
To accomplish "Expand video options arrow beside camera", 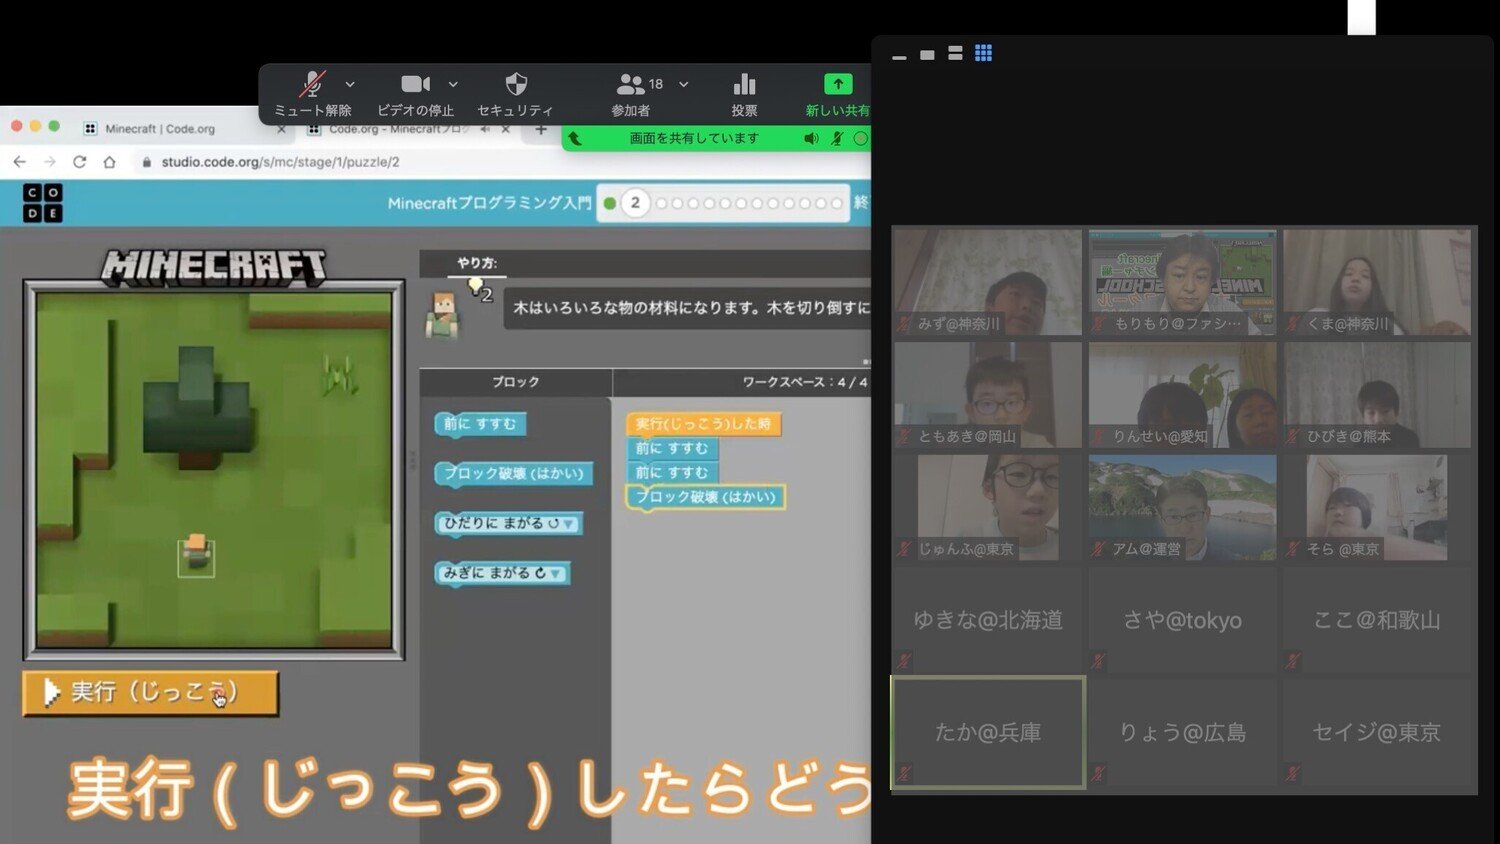I will coord(453,85).
